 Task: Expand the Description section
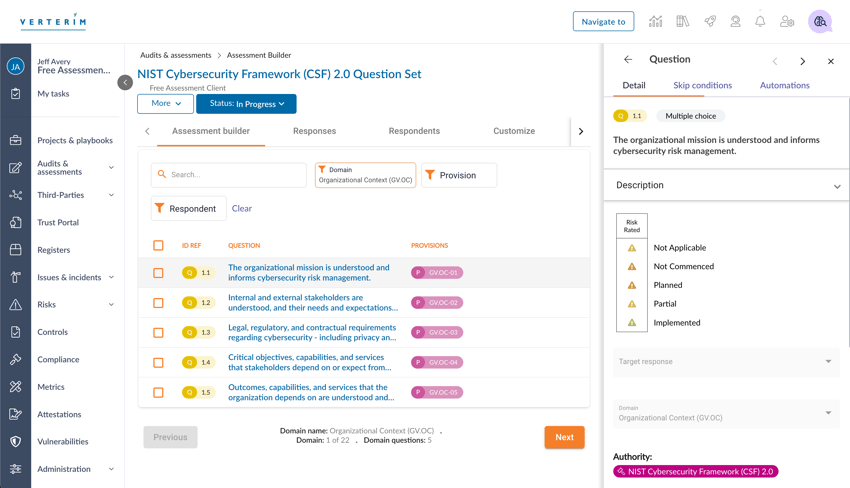[x=726, y=185]
